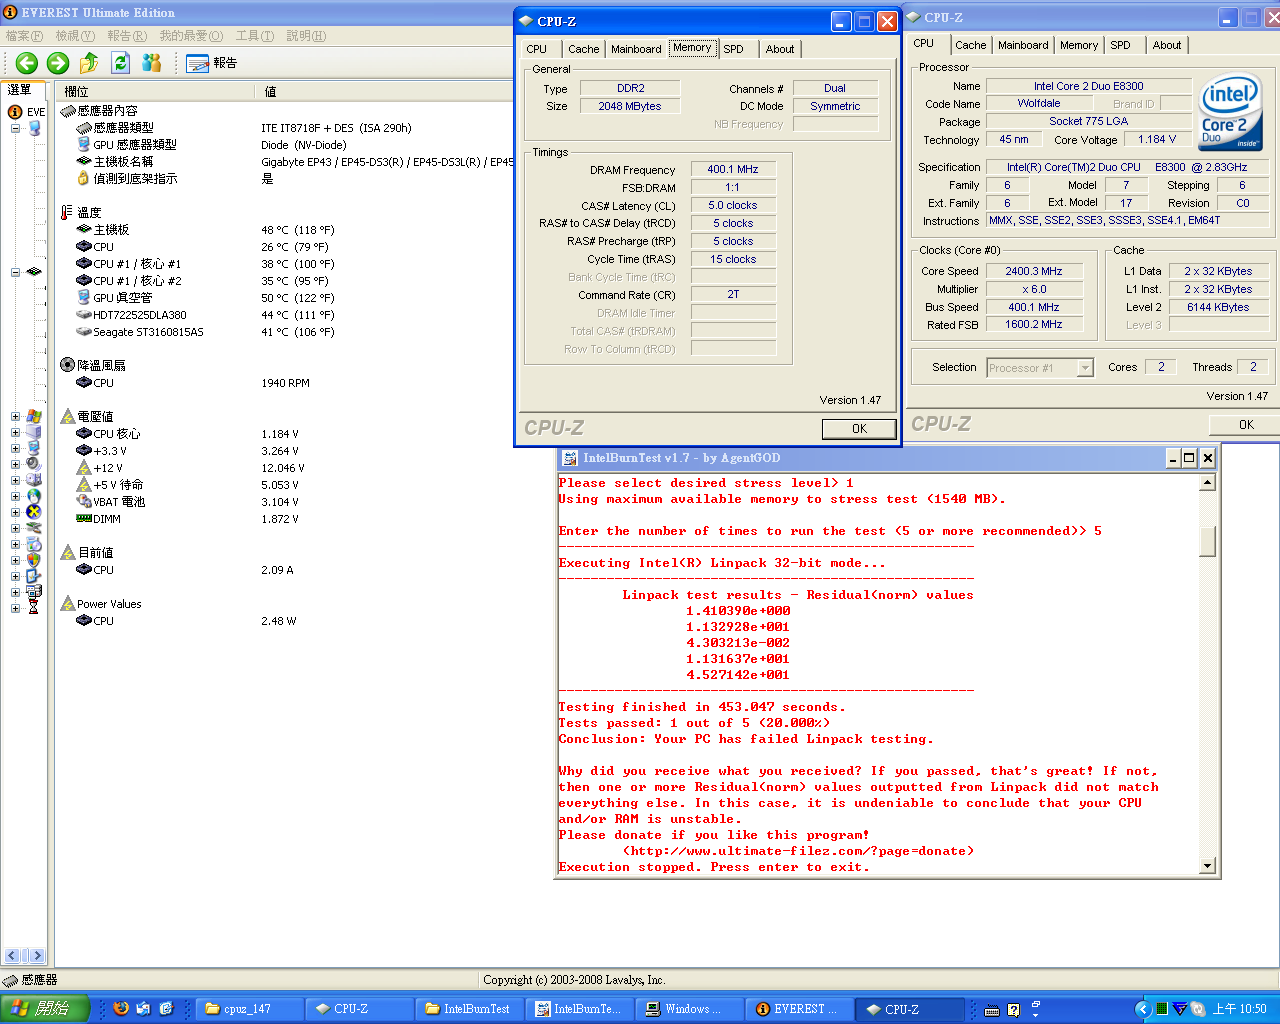Switch to Mainboard tab in front CPU-Z window

(x=636, y=49)
